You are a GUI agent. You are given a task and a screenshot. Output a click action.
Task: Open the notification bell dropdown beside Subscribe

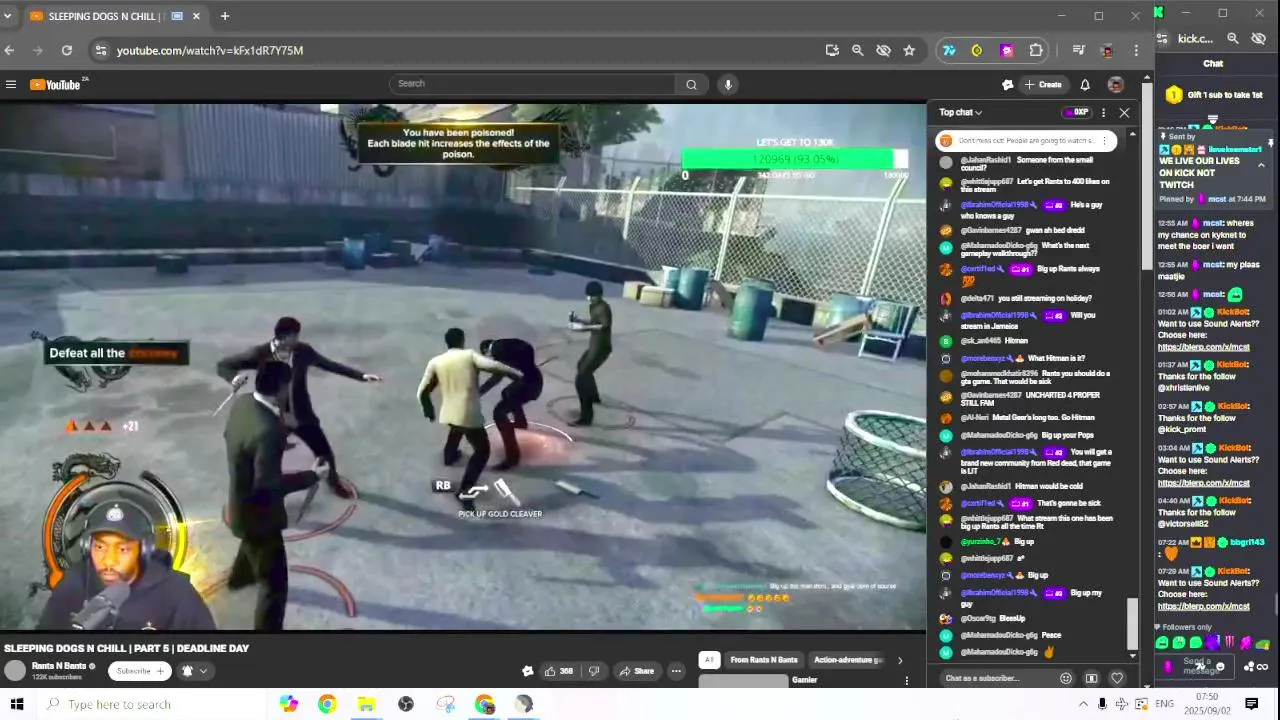click(x=193, y=671)
